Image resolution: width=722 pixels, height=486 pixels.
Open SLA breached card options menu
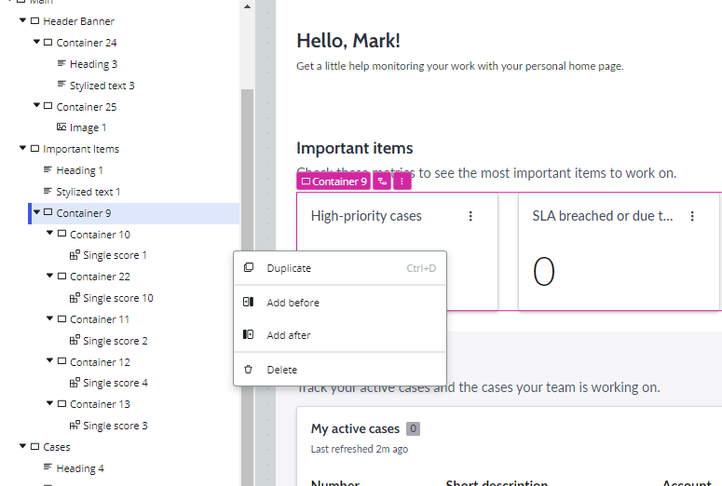pos(692,216)
